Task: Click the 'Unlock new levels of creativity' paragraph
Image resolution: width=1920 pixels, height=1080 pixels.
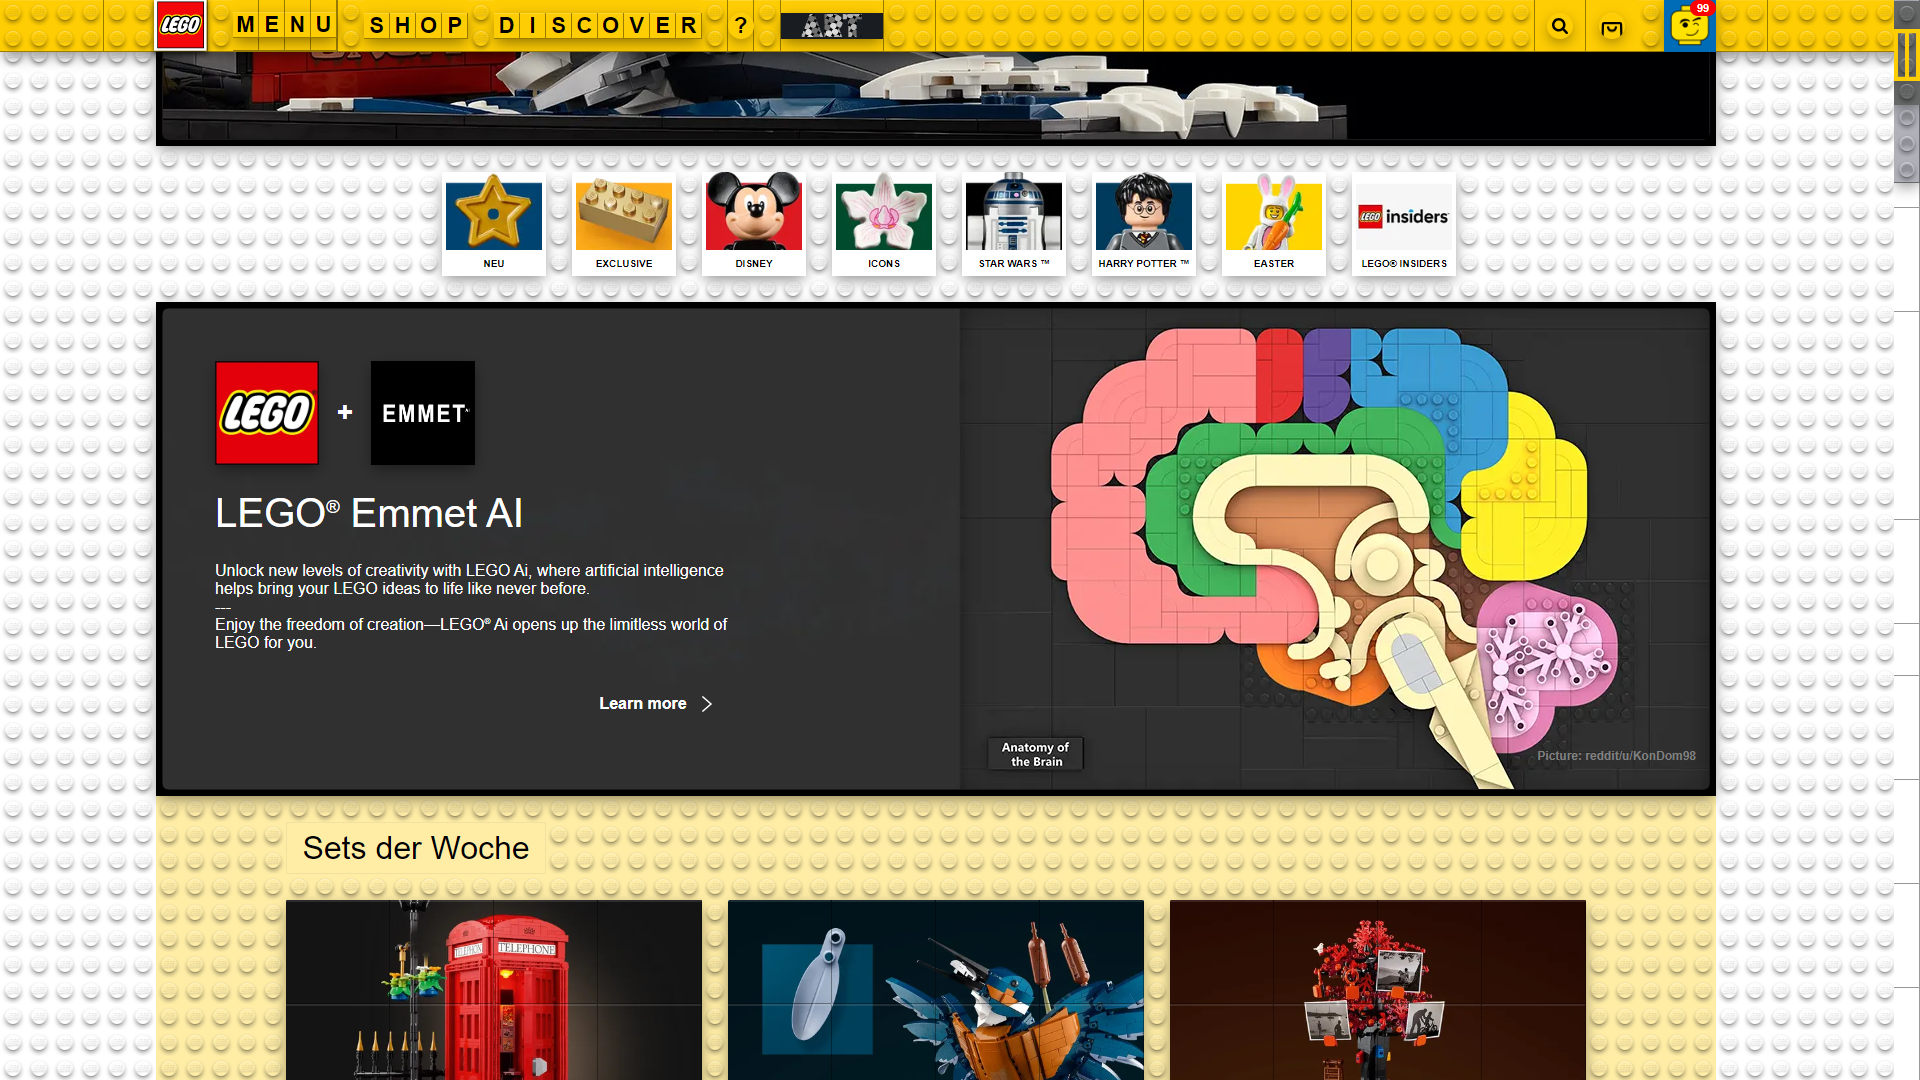Action: click(x=469, y=580)
